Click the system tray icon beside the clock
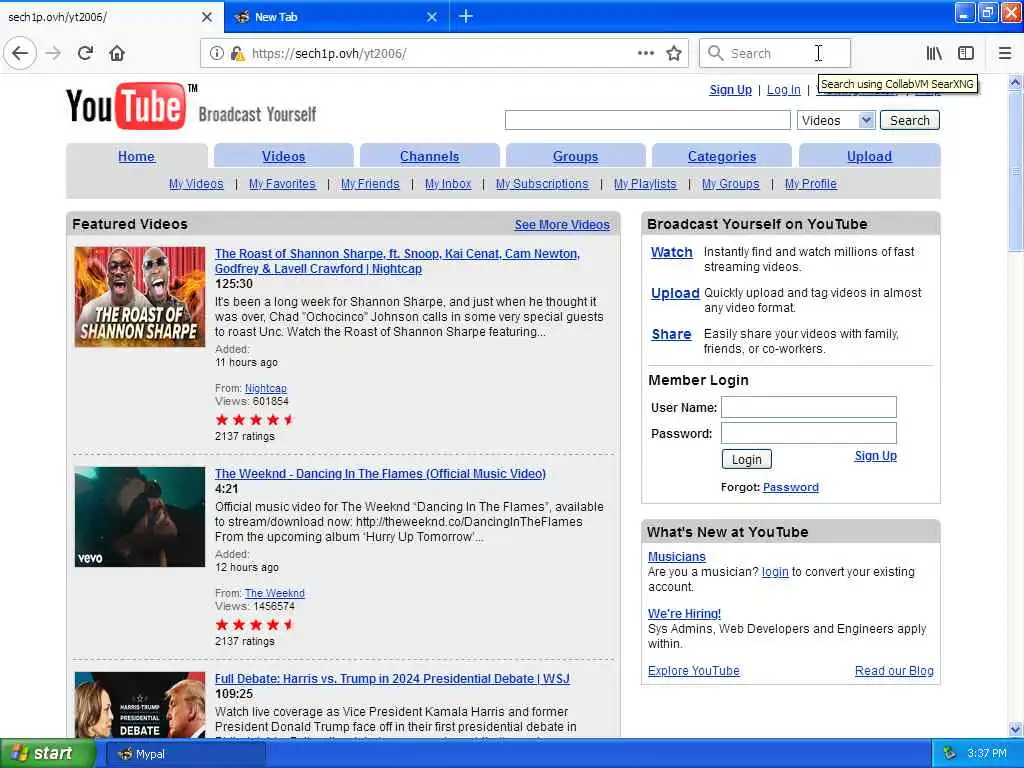Viewport: 1024px width, 768px height. tap(950, 753)
